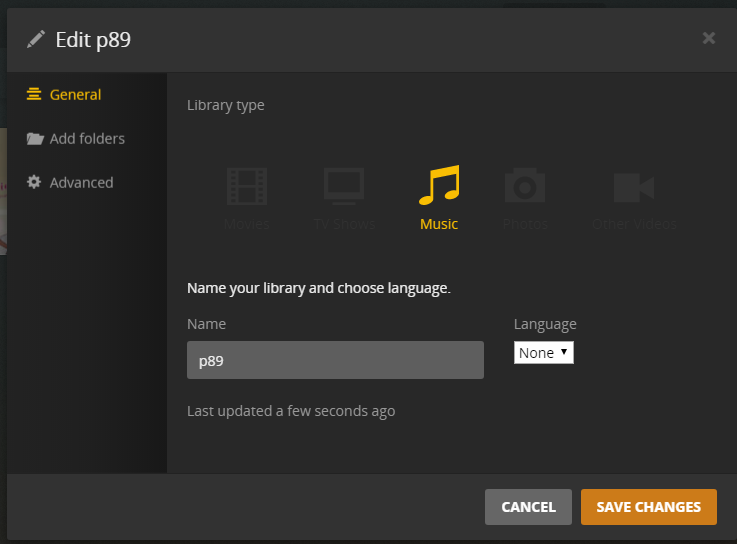Click the Cancel button
Image resolution: width=737 pixels, height=544 pixels.
coord(528,507)
